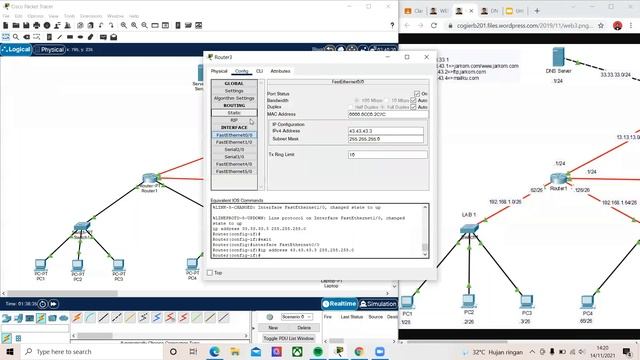Image resolution: width=640 pixels, height=360 pixels.
Task: Click the Delete scenario button
Action: coord(304,328)
